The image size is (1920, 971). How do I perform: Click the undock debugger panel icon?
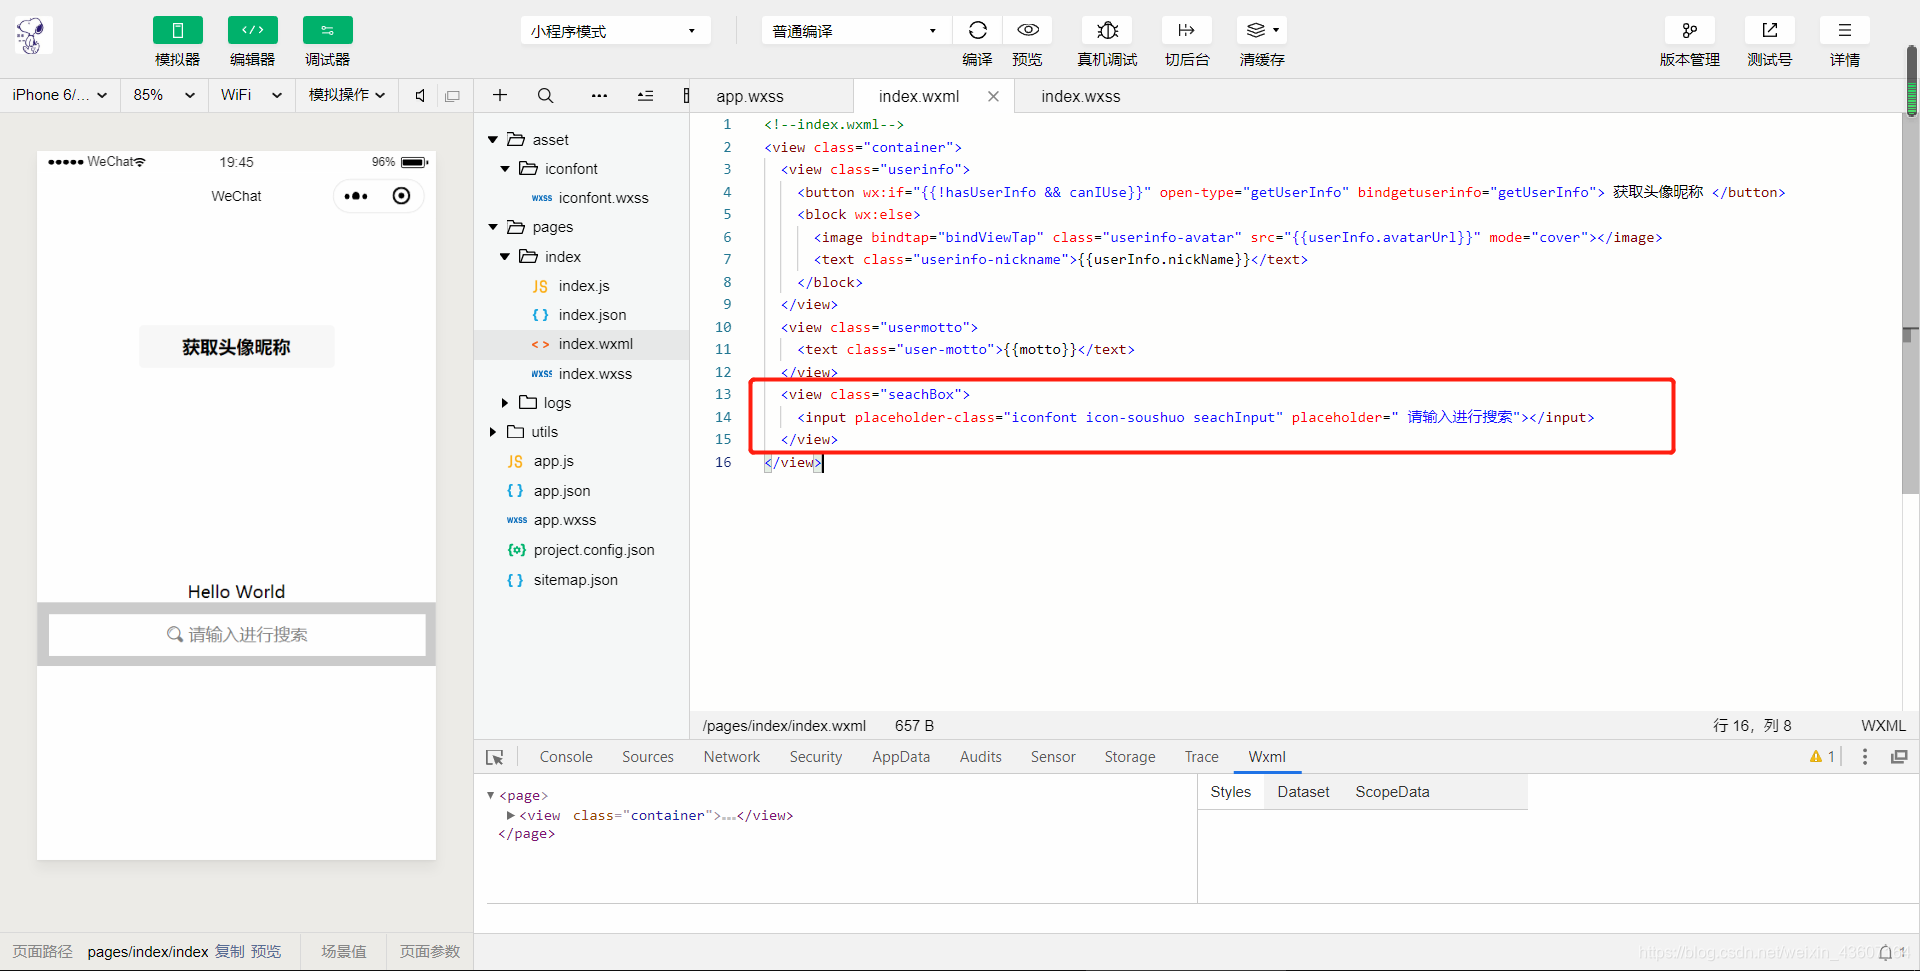pyautogui.click(x=1899, y=757)
